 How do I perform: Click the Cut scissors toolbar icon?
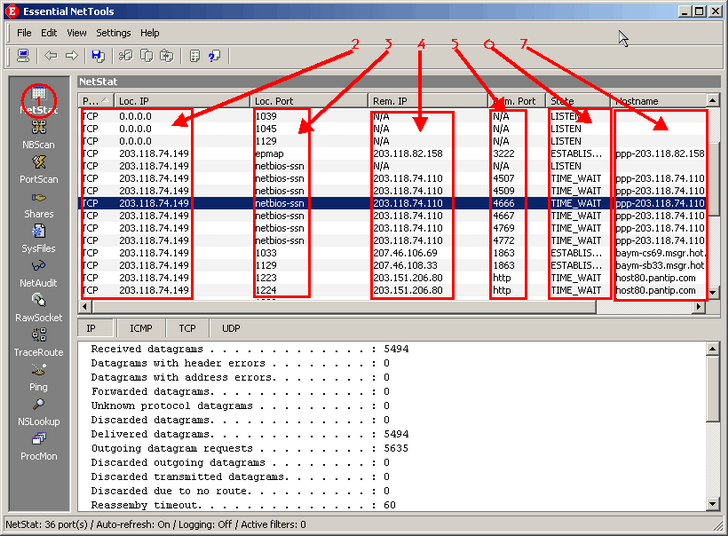pos(125,56)
